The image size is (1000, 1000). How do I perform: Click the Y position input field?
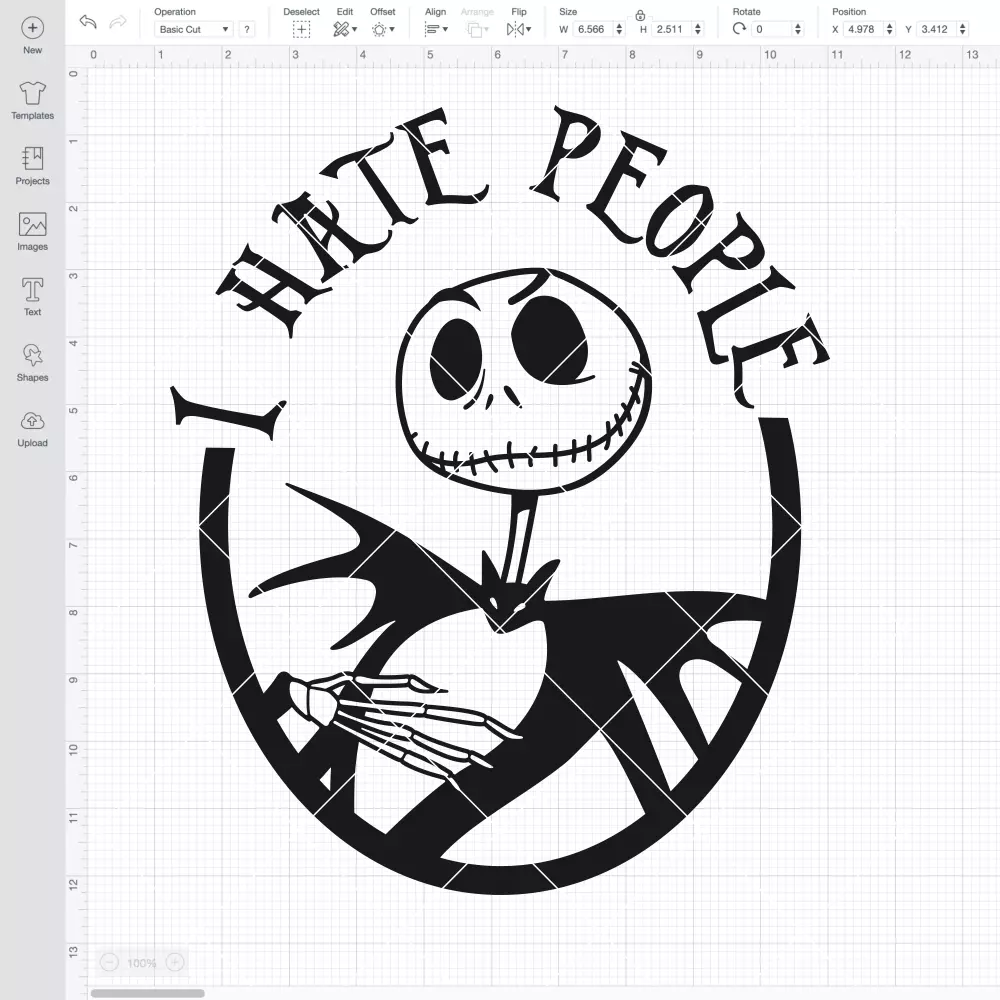pyautogui.click(x=937, y=29)
